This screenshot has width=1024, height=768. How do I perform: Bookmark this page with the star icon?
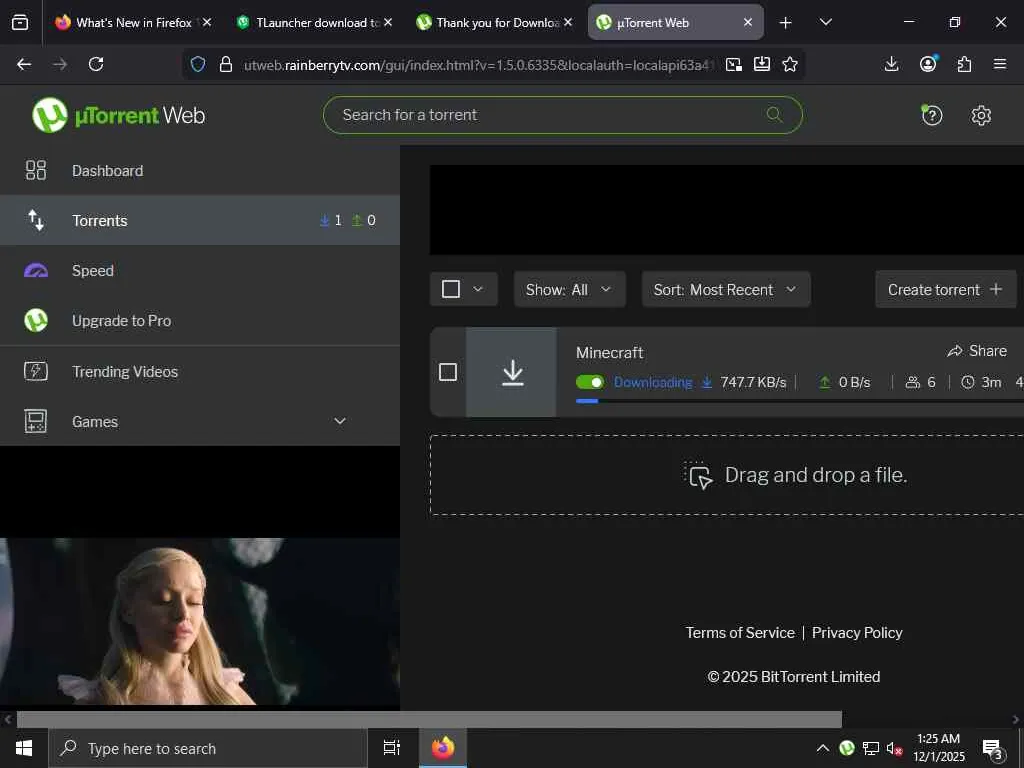point(790,64)
